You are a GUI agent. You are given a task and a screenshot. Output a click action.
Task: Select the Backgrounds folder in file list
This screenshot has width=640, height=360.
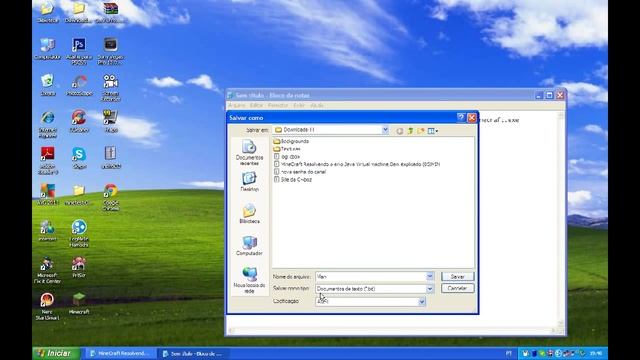click(291, 141)
